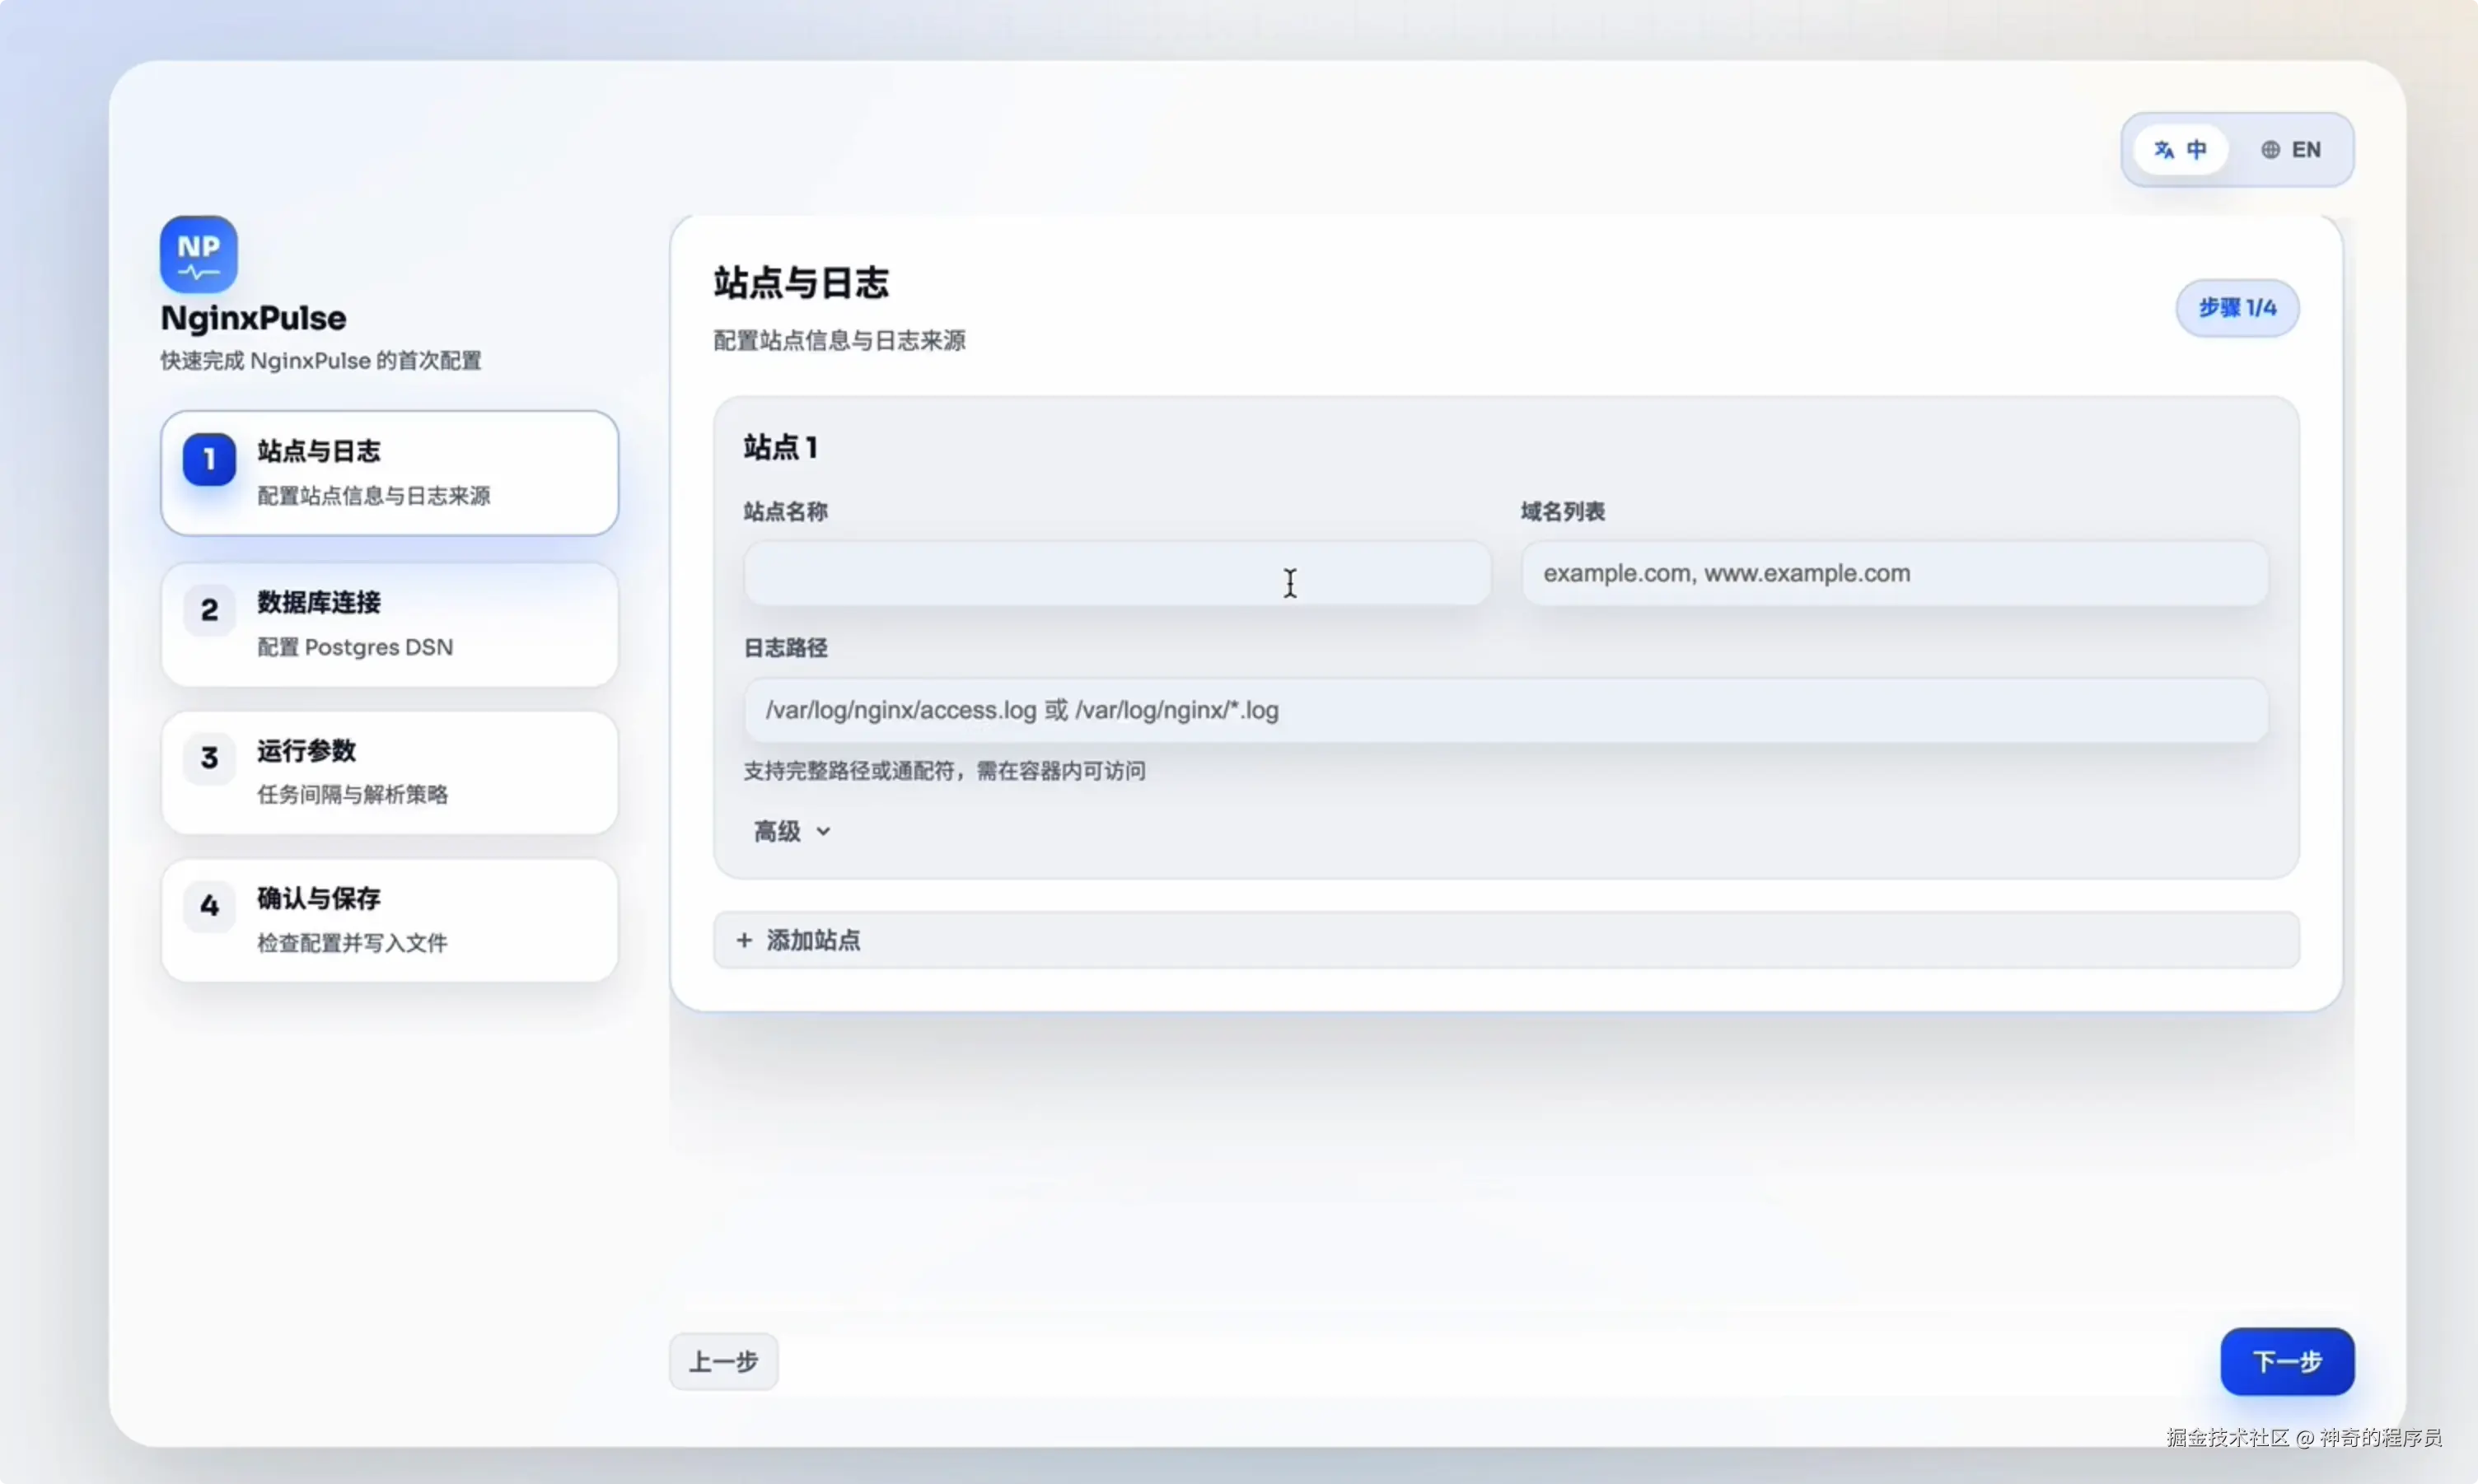Click step number 3 badge
The height and width of the screenshot is (1484, 2478).
pyautogui.click(x=209, y=758)
